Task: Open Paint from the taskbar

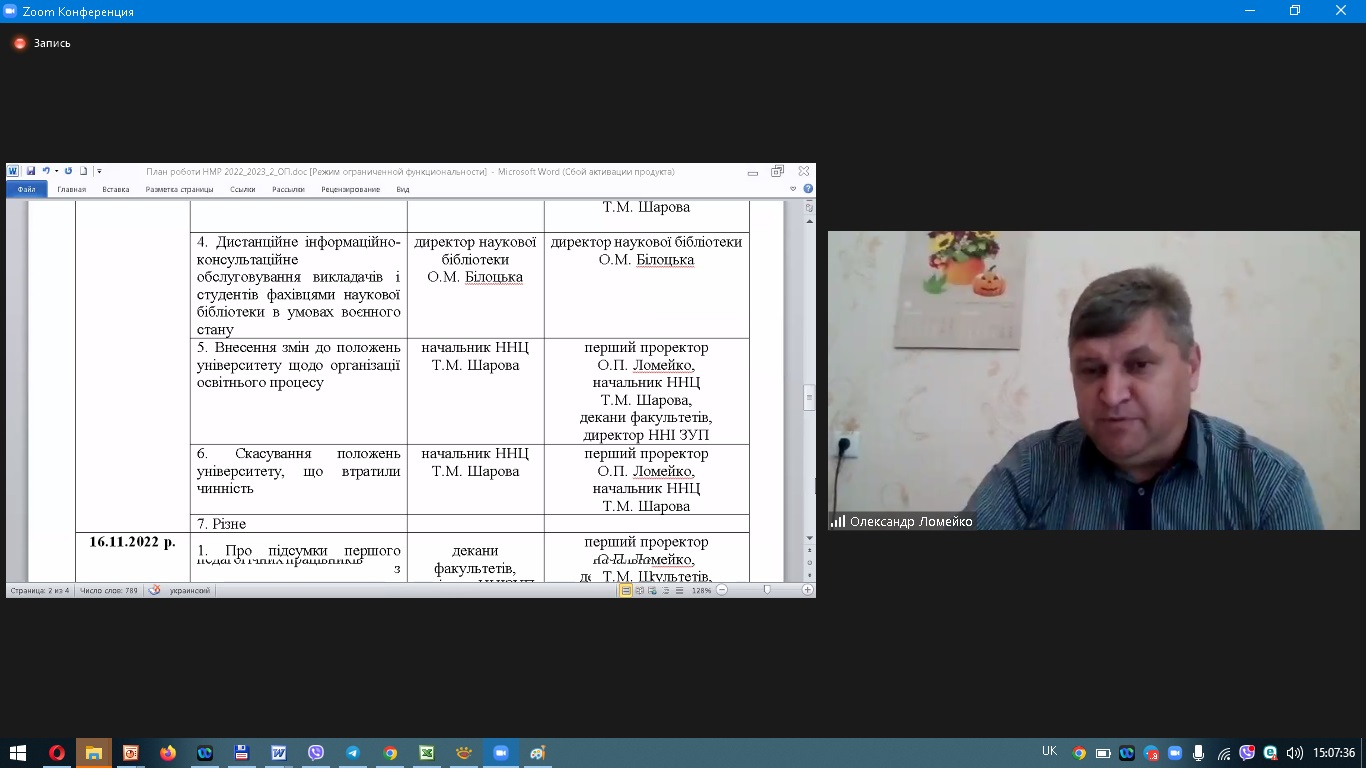Action: pyautogui.click(x=538, y=753)
